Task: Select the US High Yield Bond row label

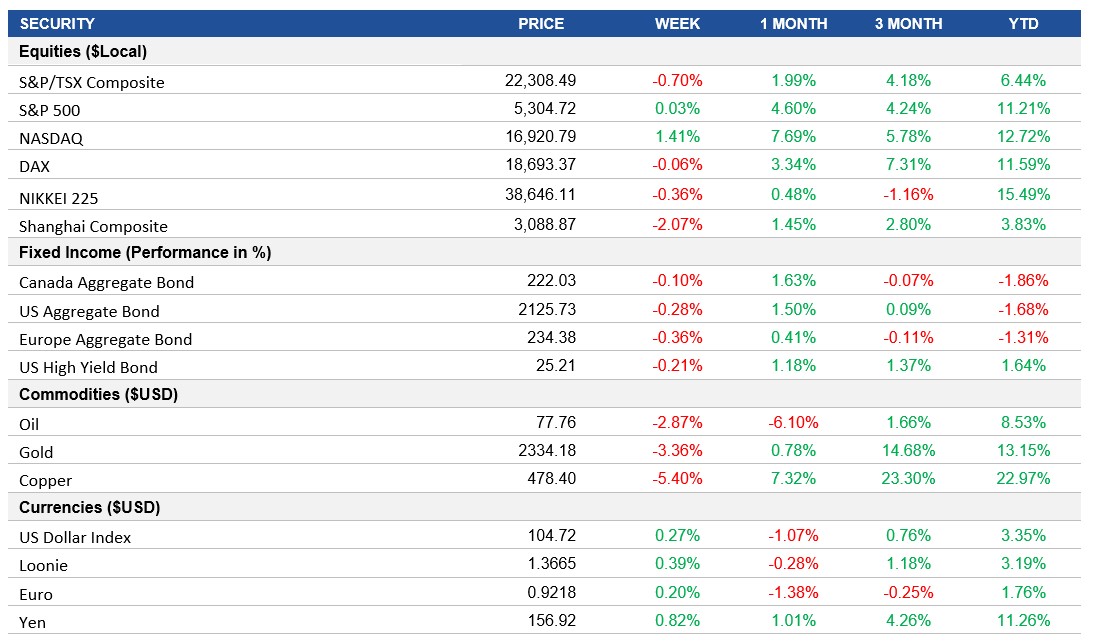Action: (x=86, y=367)
